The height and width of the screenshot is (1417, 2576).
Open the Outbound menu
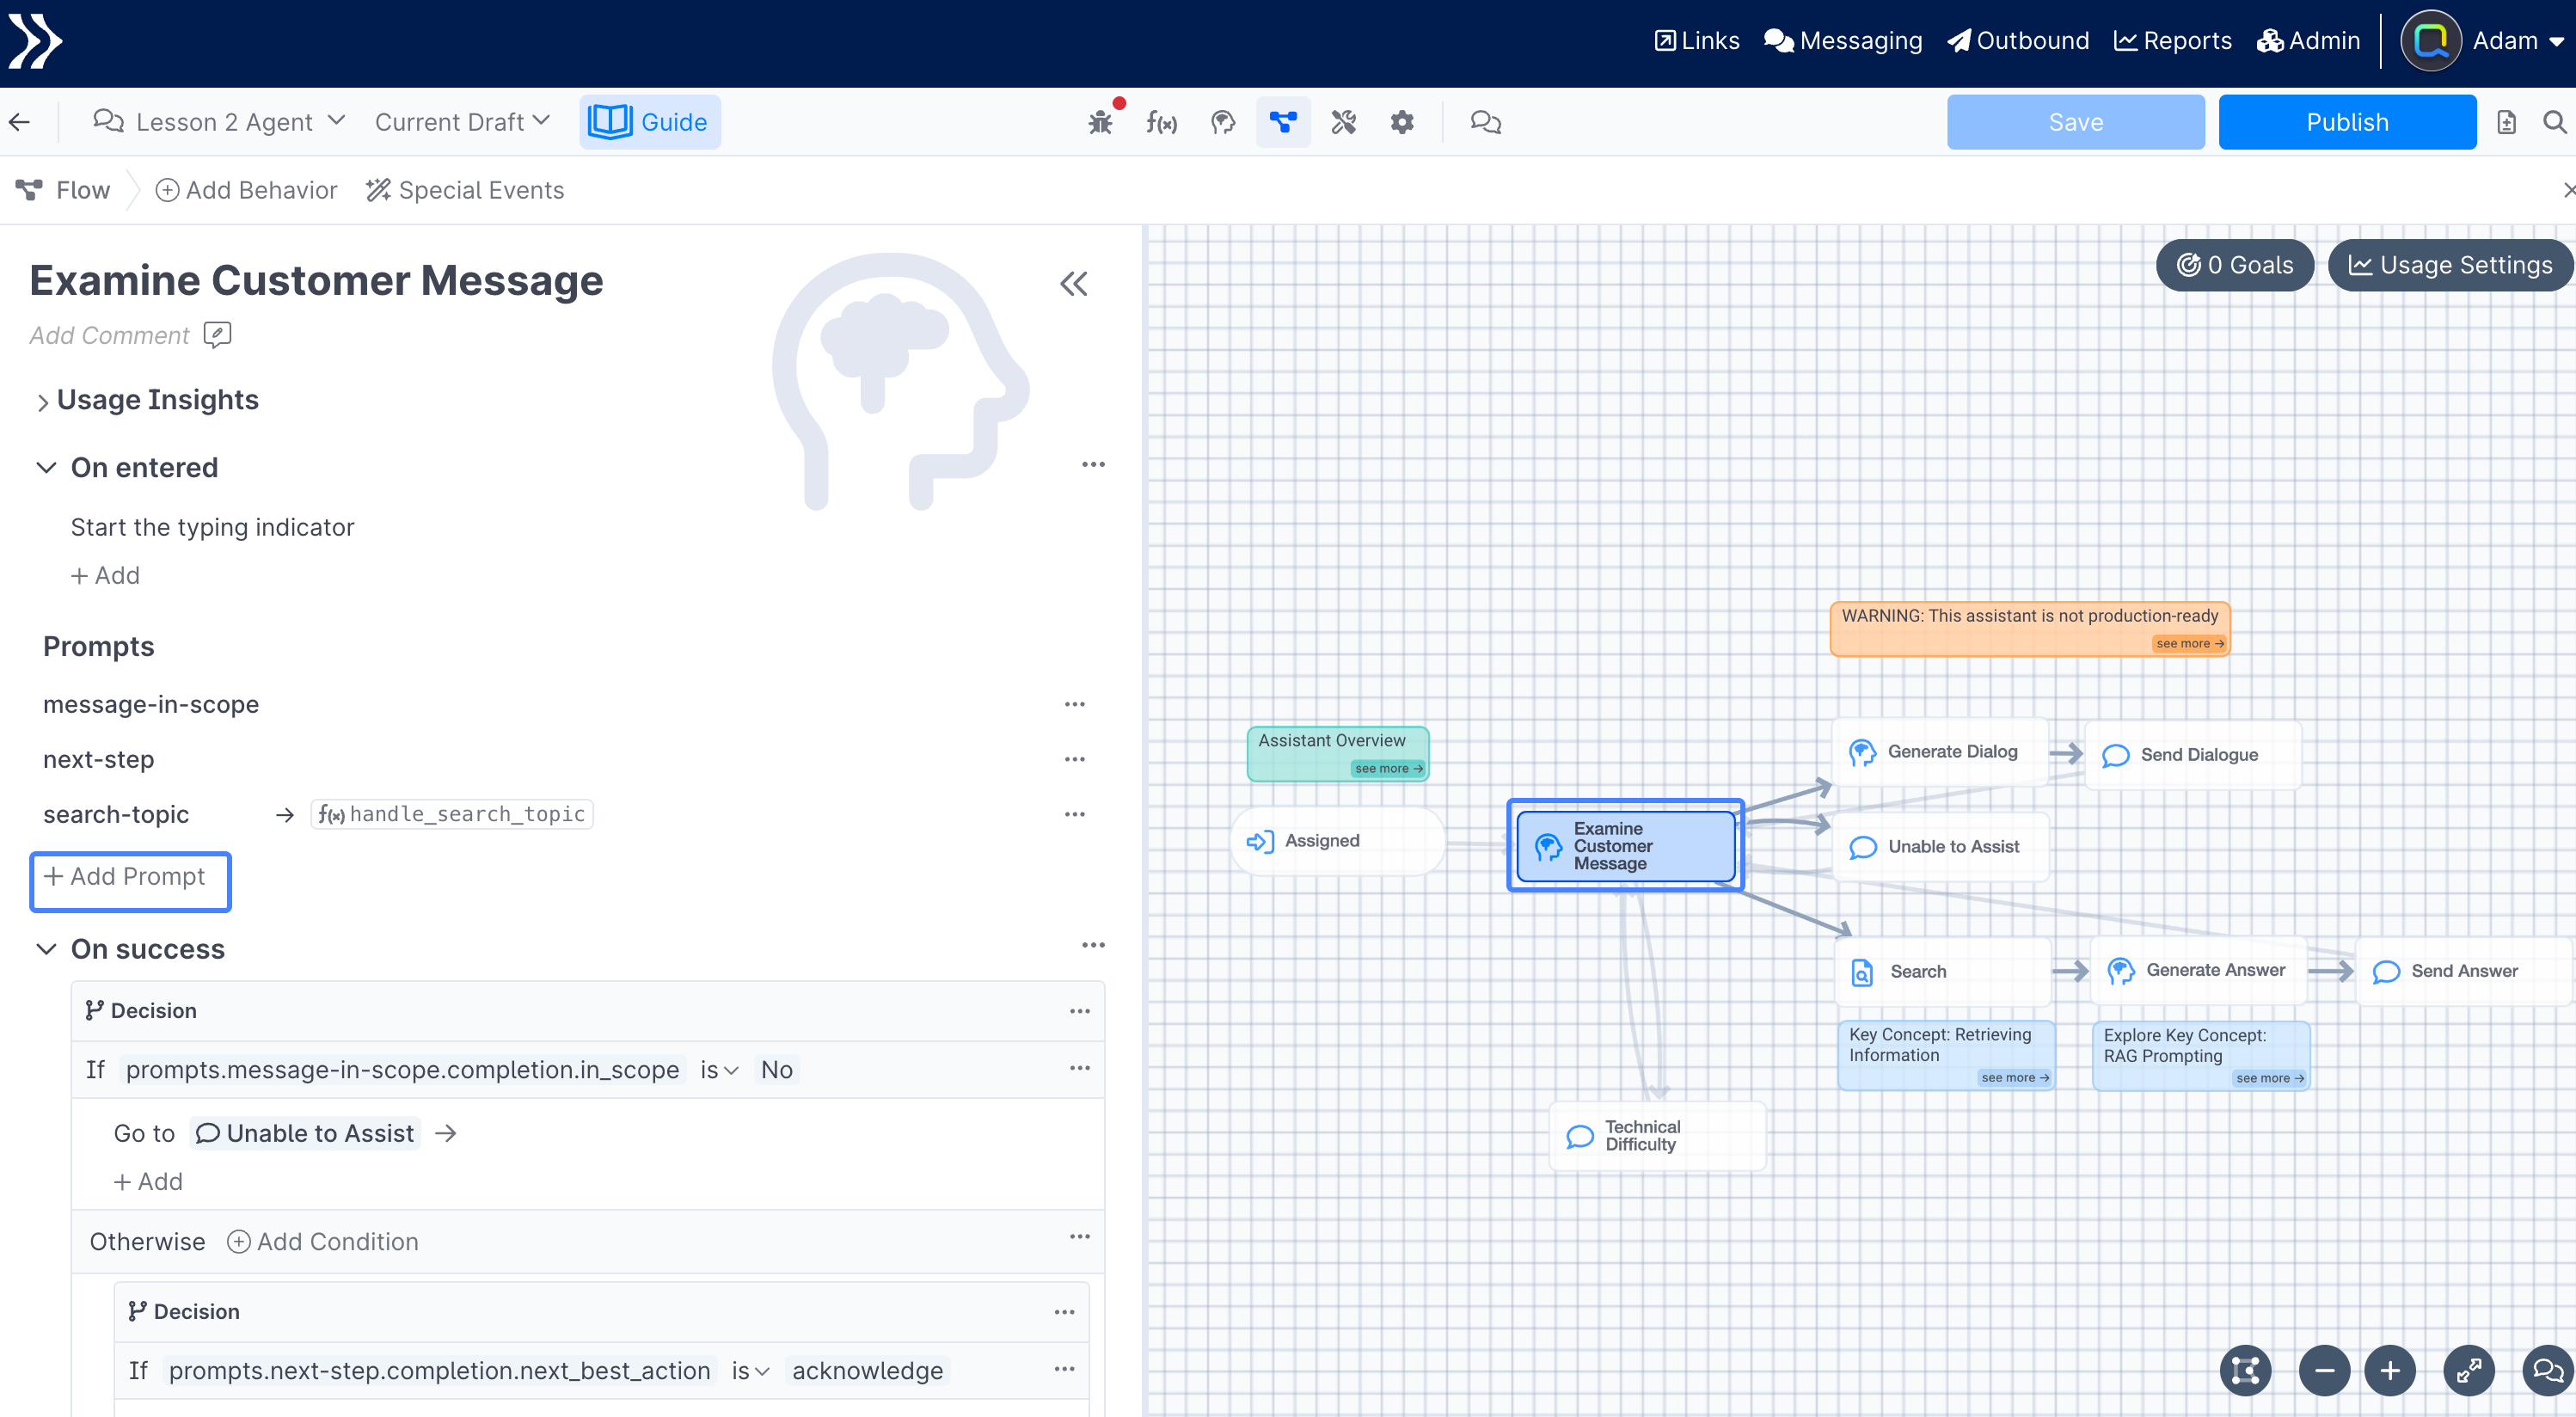[2018, 41]
